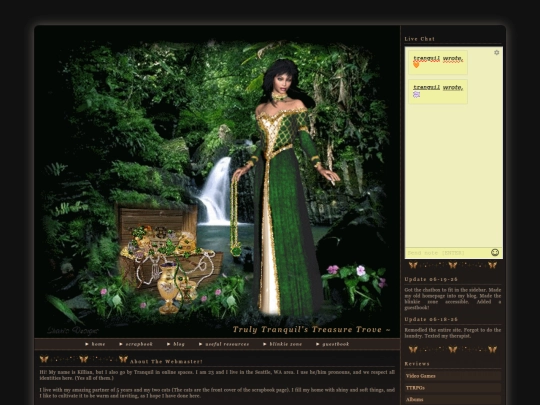Open the Albums reviews entry
The image size is (540, 405).
(x=453, y=399)
